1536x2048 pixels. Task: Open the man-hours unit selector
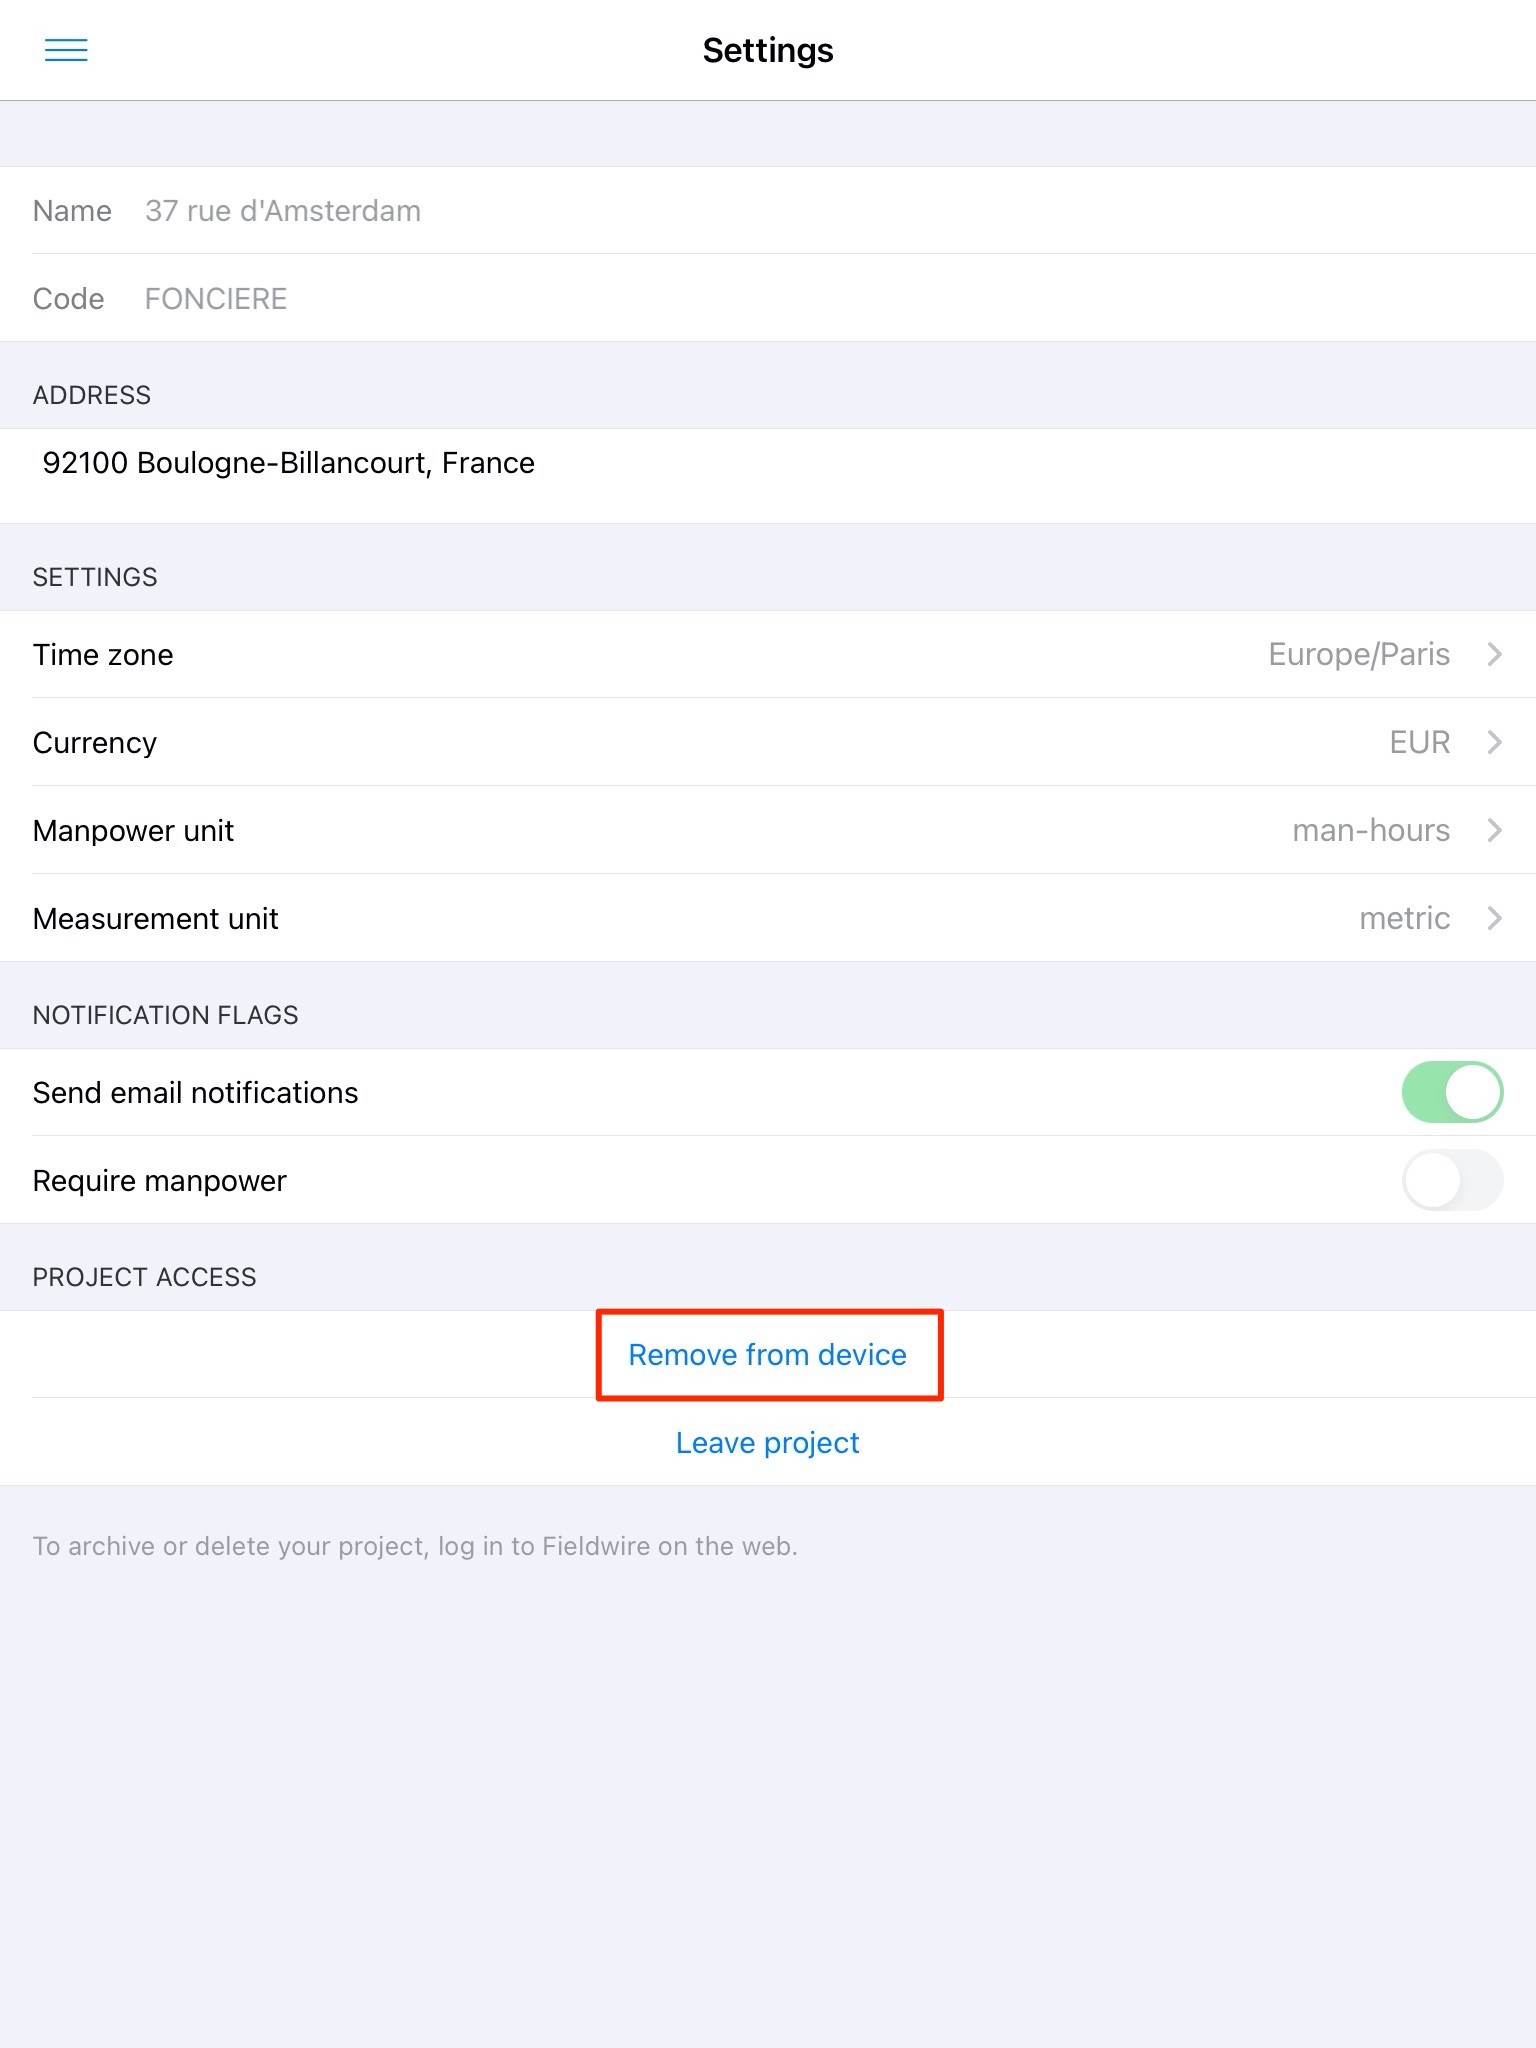pyautogui.click(x=1370, y=831)
